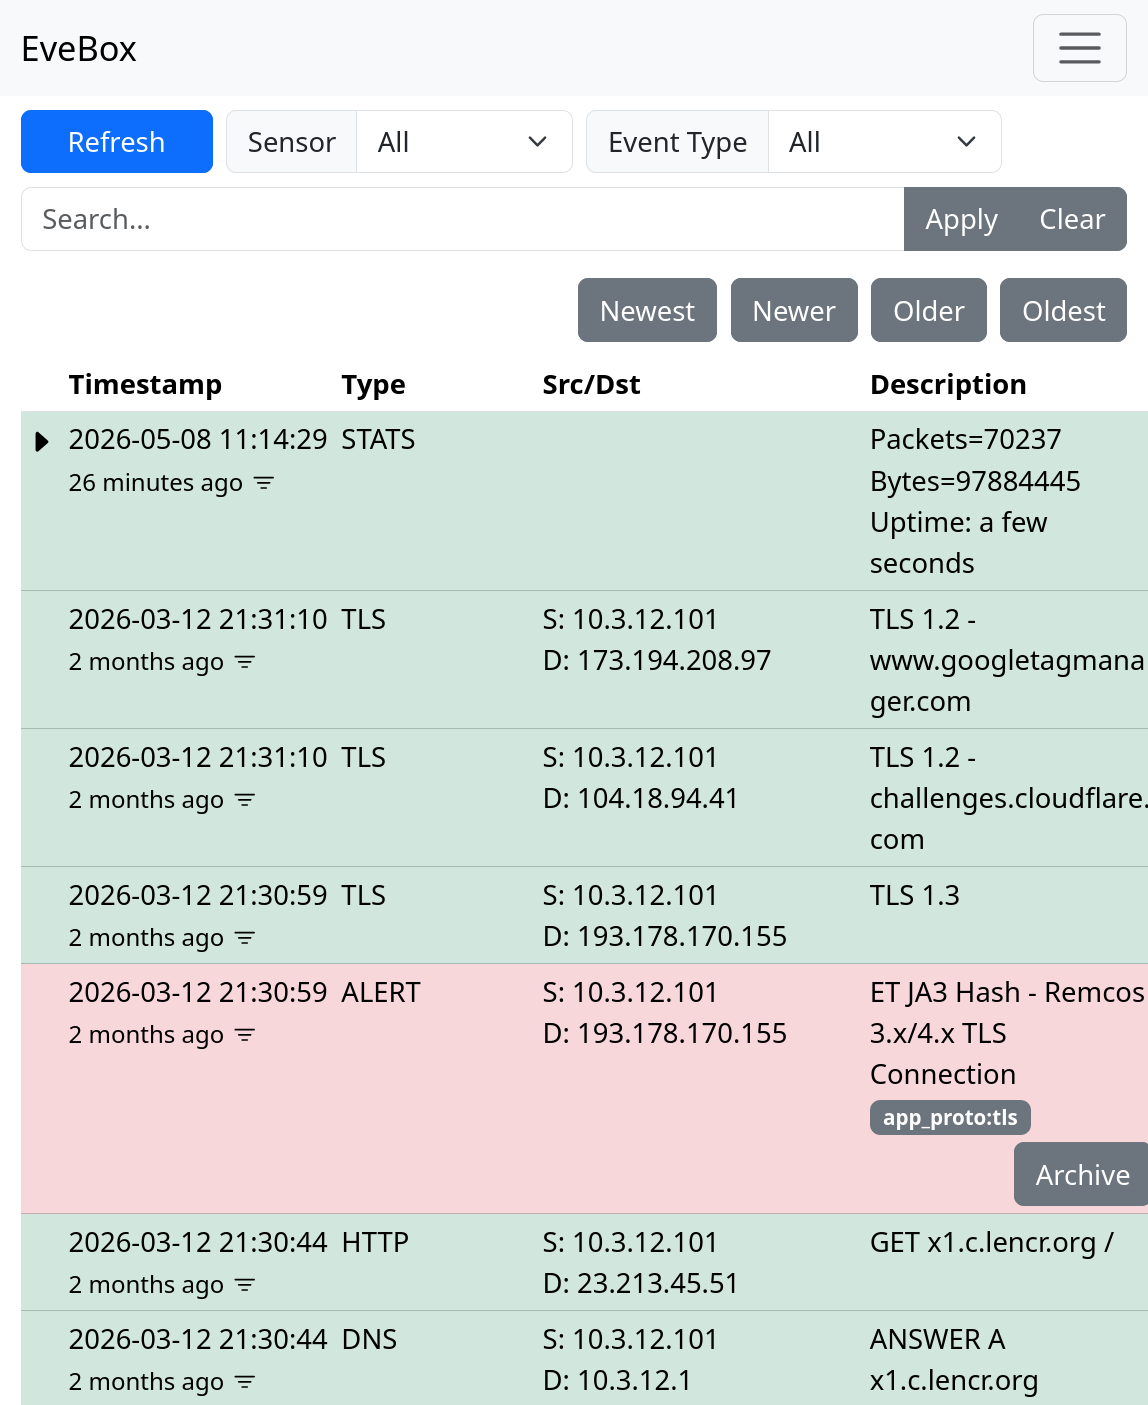Image resolution: width=1148 pixels, height=1405 pixels.
Task: Click the HTTP type cell
Action: tap(375, 1243)
